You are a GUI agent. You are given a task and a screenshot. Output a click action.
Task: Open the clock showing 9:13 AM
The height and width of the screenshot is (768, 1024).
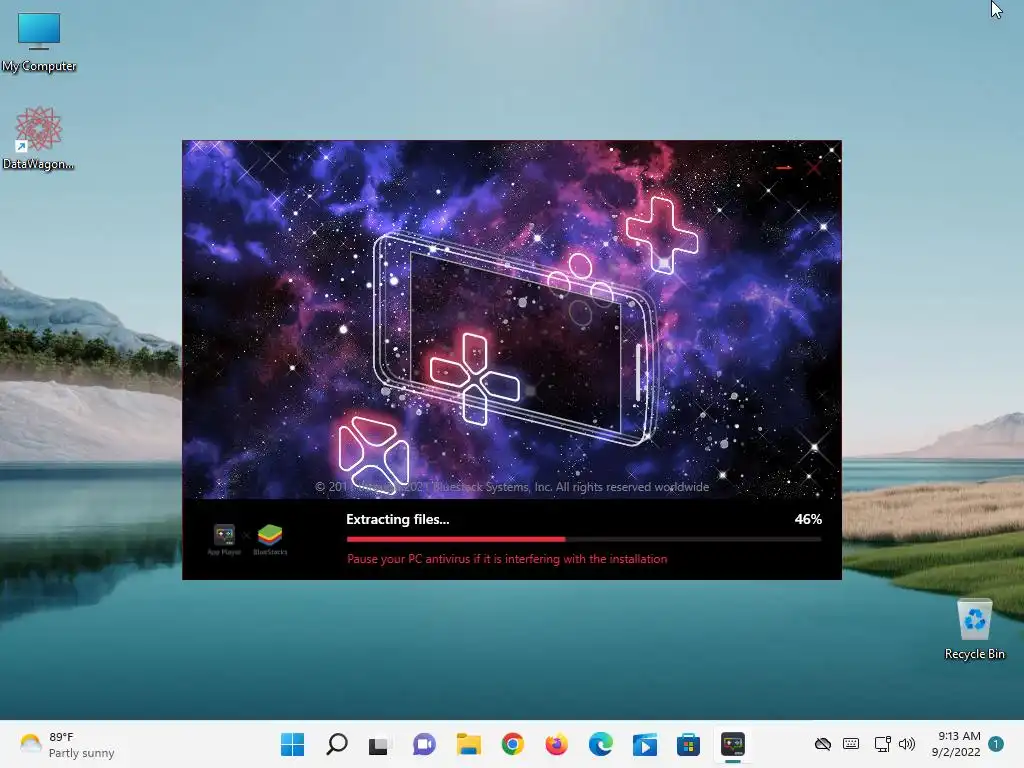956,744
